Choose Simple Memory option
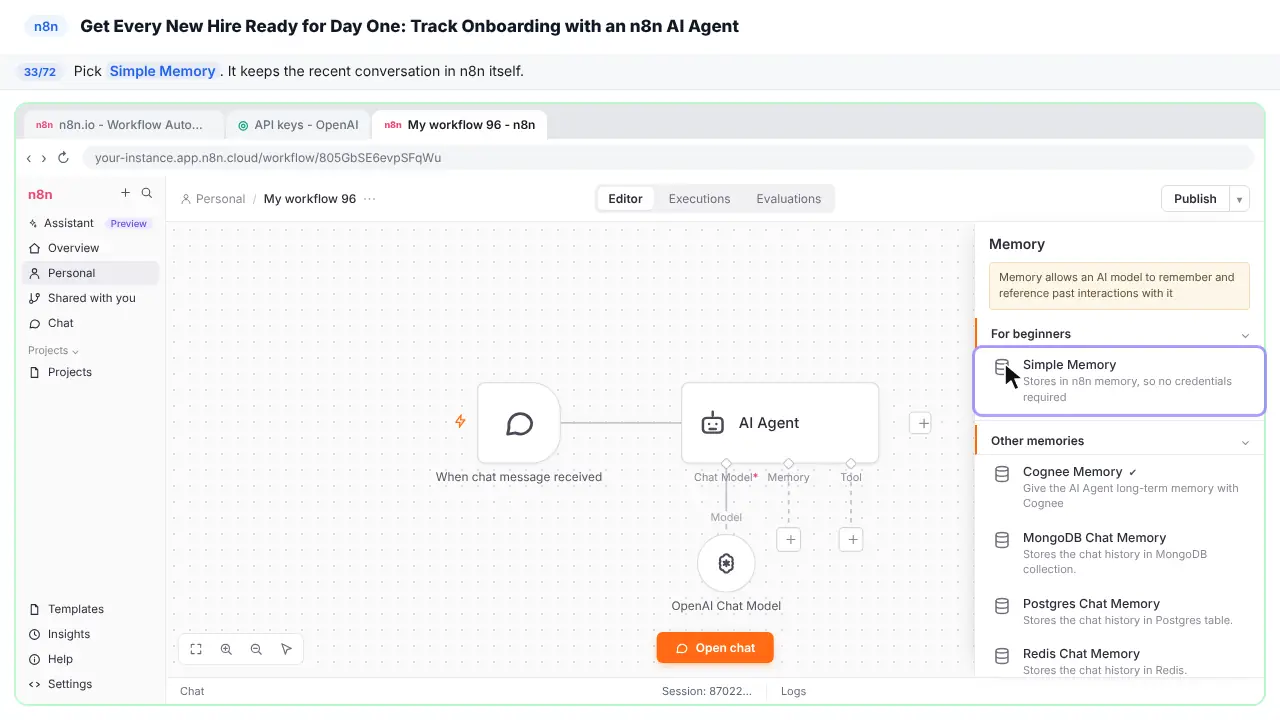 [x=1120, y=380]
